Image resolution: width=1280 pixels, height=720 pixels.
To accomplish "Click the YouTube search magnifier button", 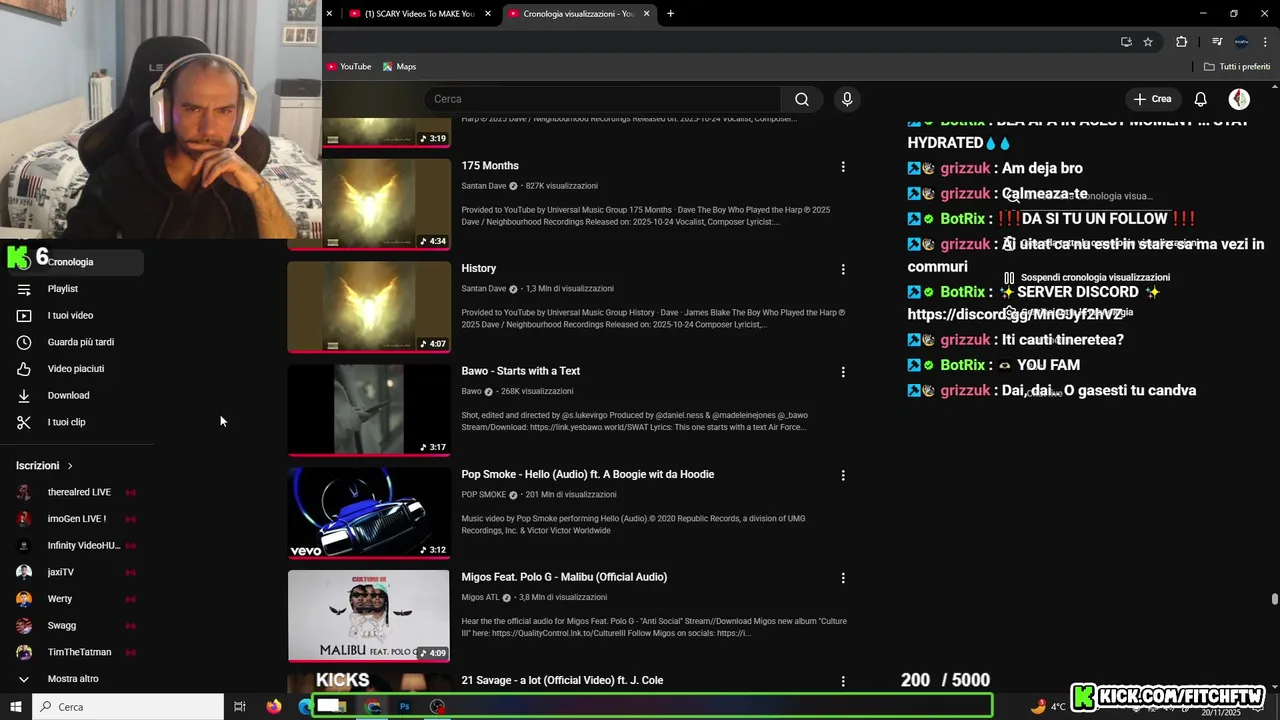I will point(802,99).
